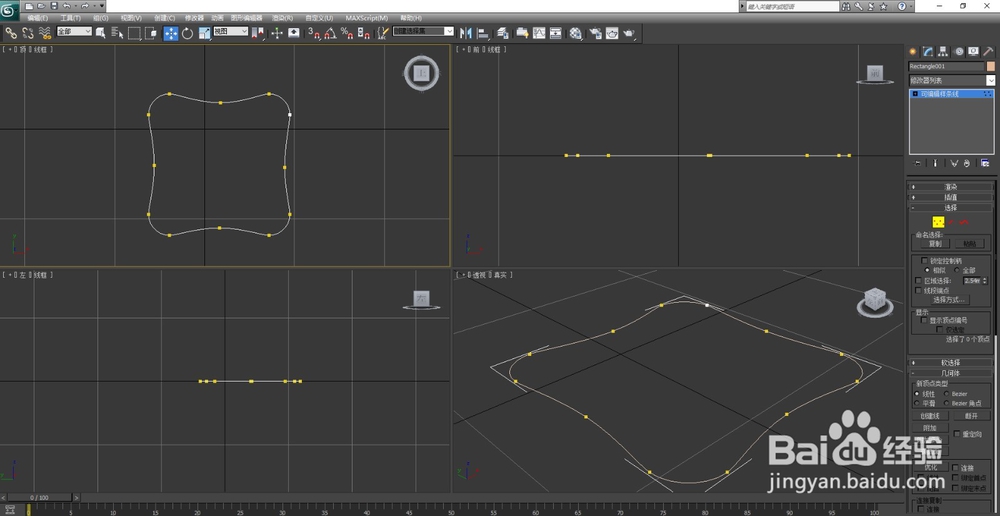Activate Select and Move tool
The width and height of the screenshot is (1000, 516).
(x=171, y=33)
